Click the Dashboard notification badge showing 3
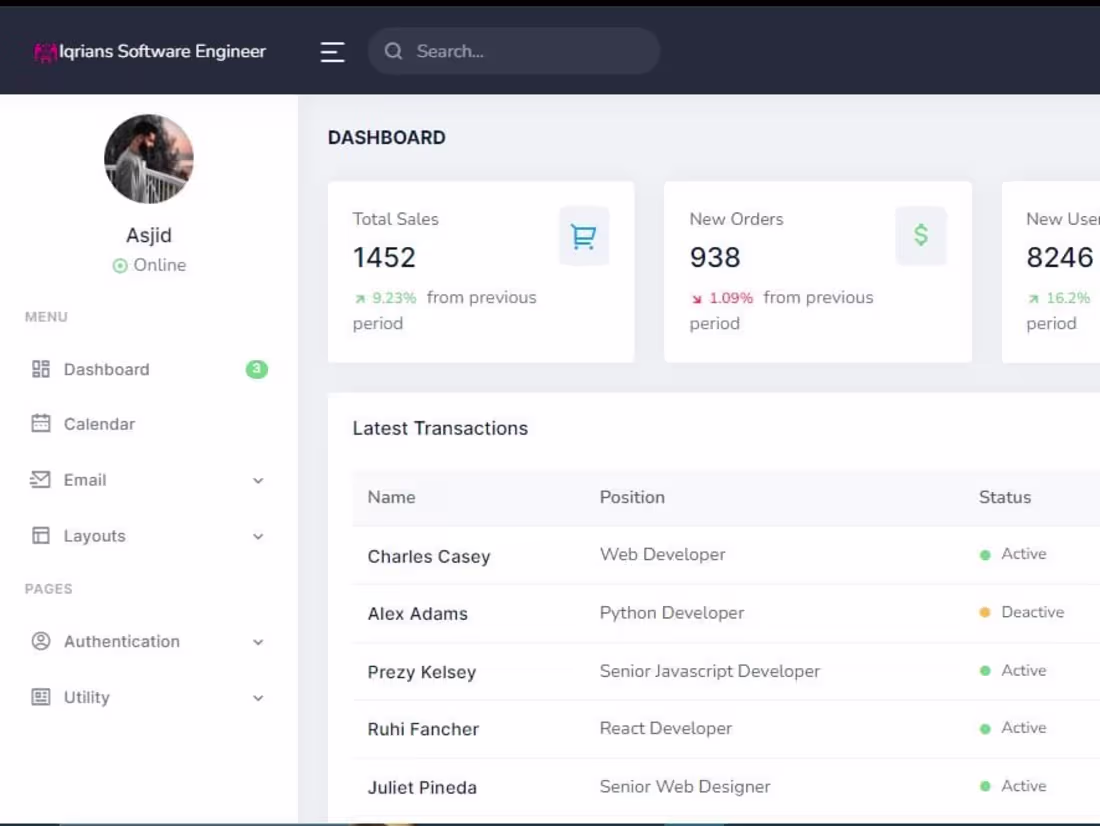Image resolution: width=1100 pixels, height=826 pixels. click(256, 369)
